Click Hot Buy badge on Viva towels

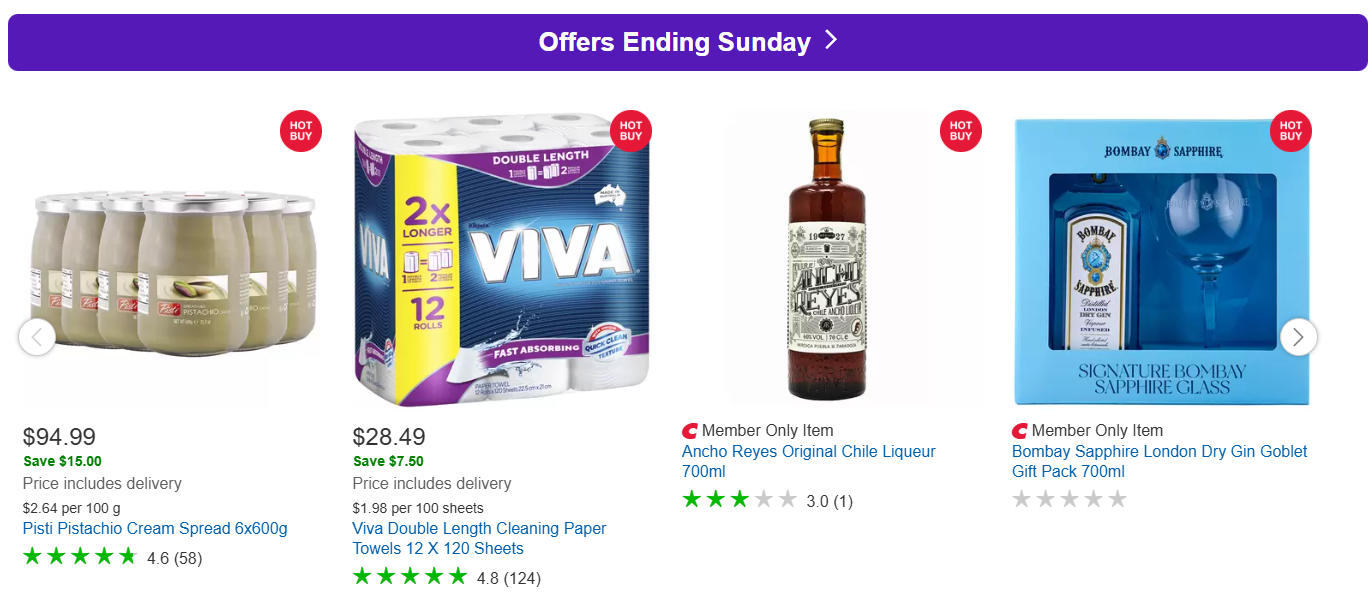(x=631, y=131)
